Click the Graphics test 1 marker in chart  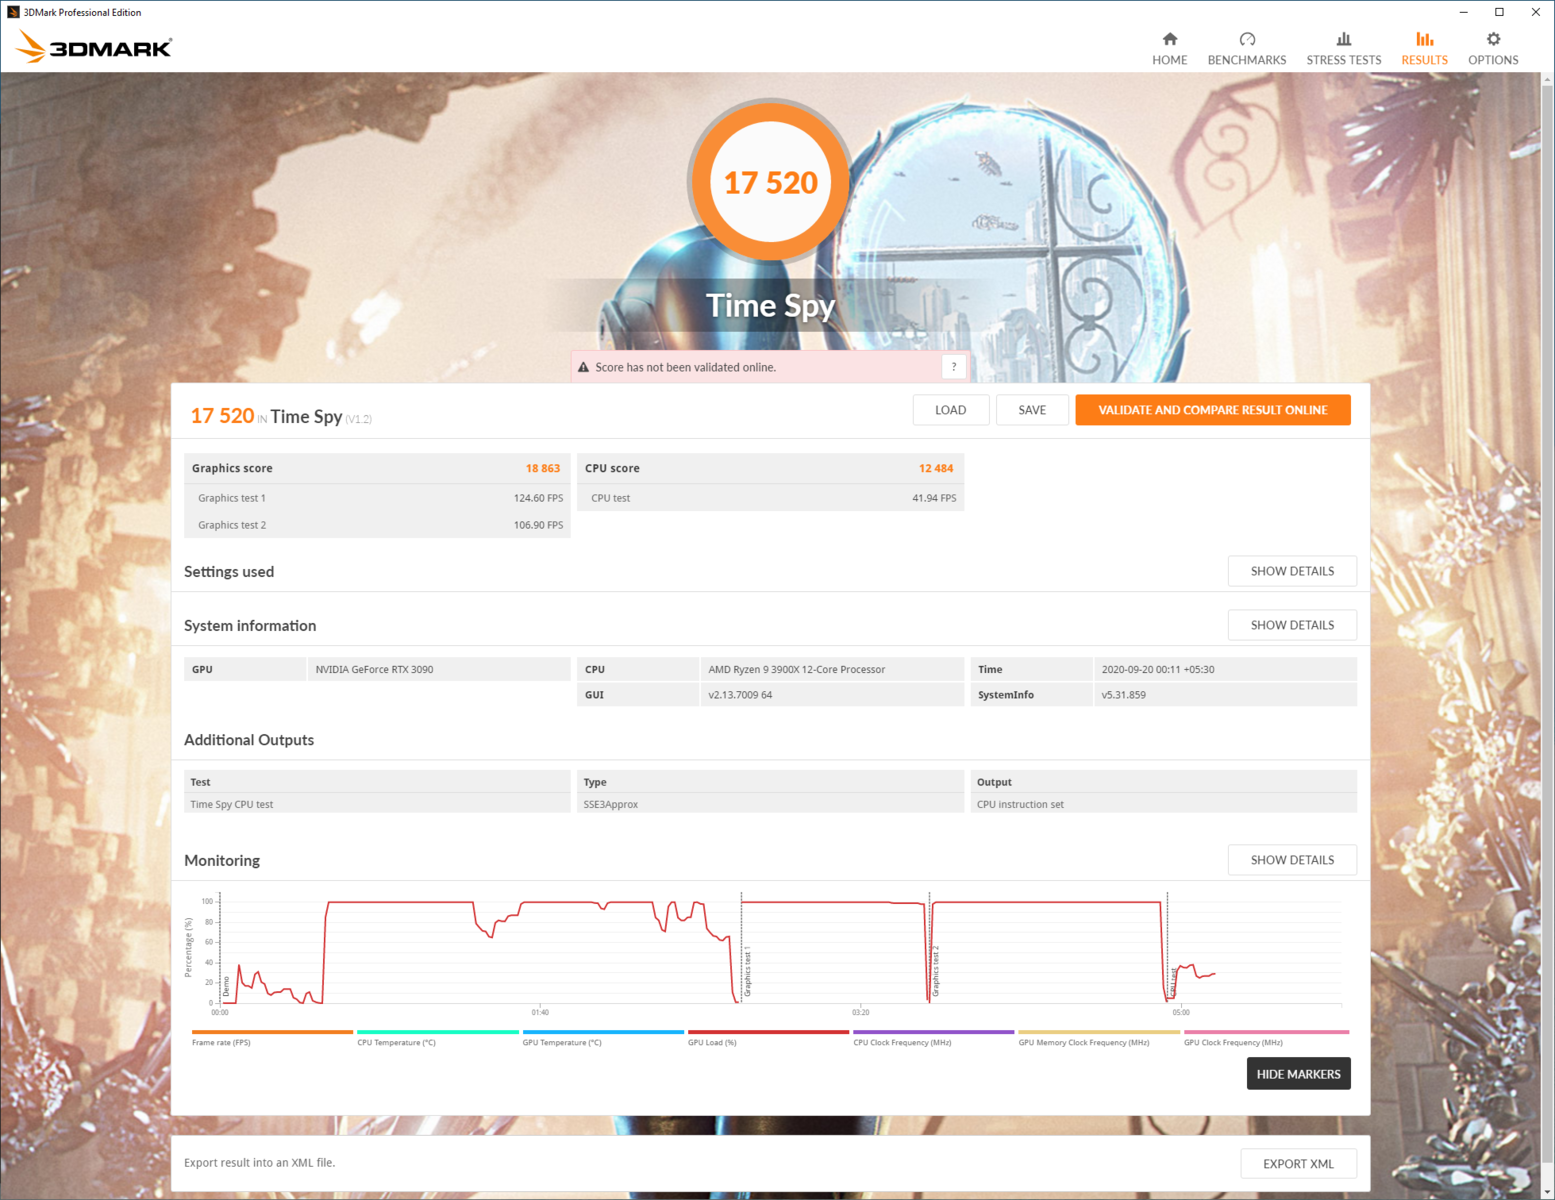pos(747,972)
